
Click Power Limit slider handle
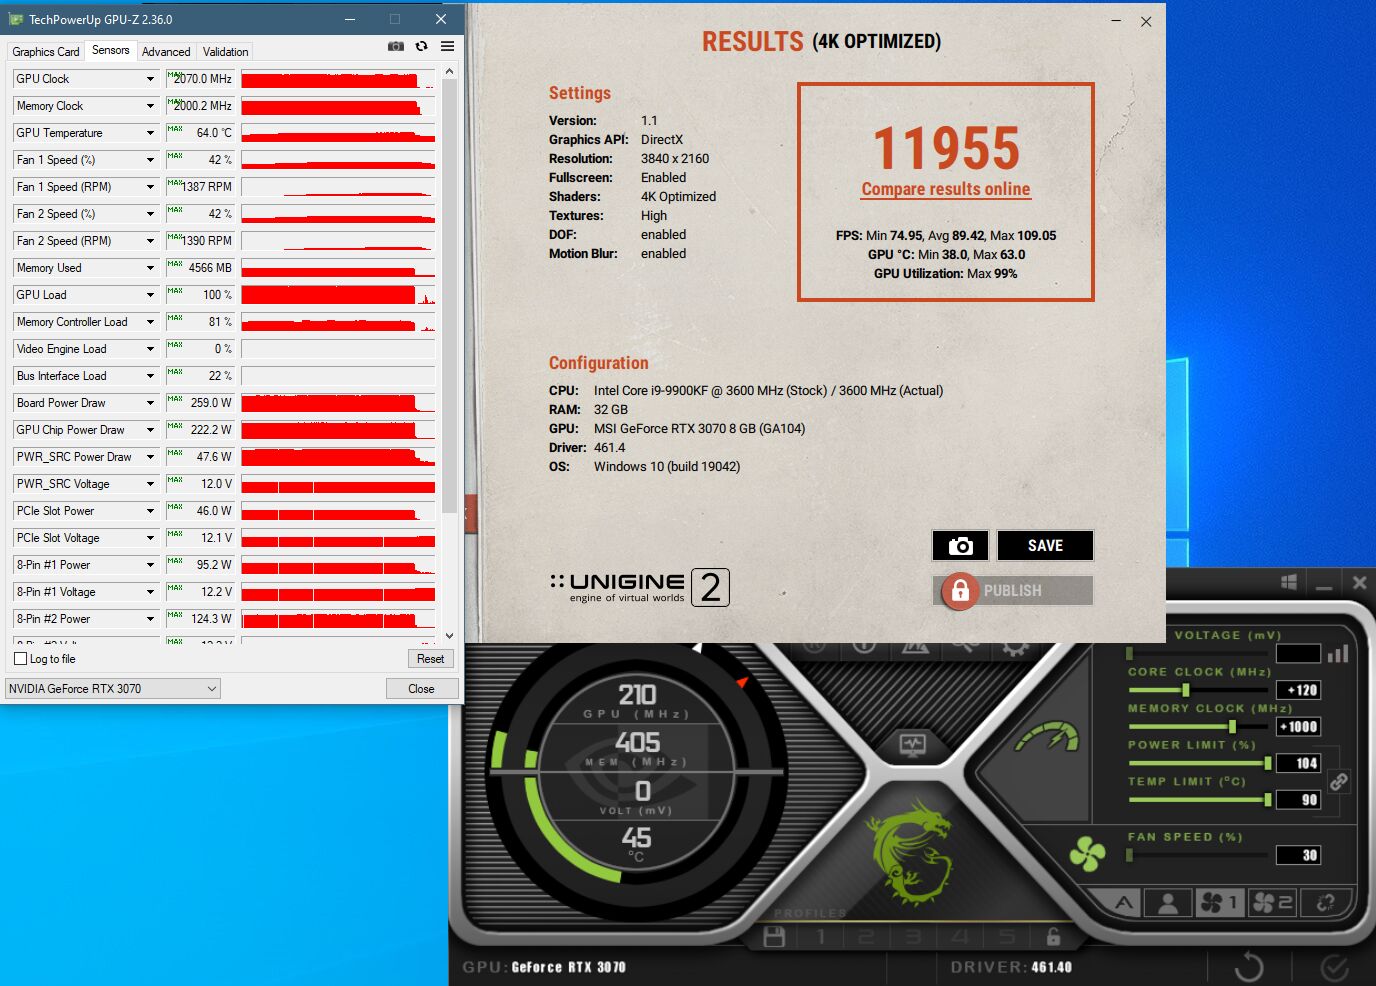[x=1268, y=763]
